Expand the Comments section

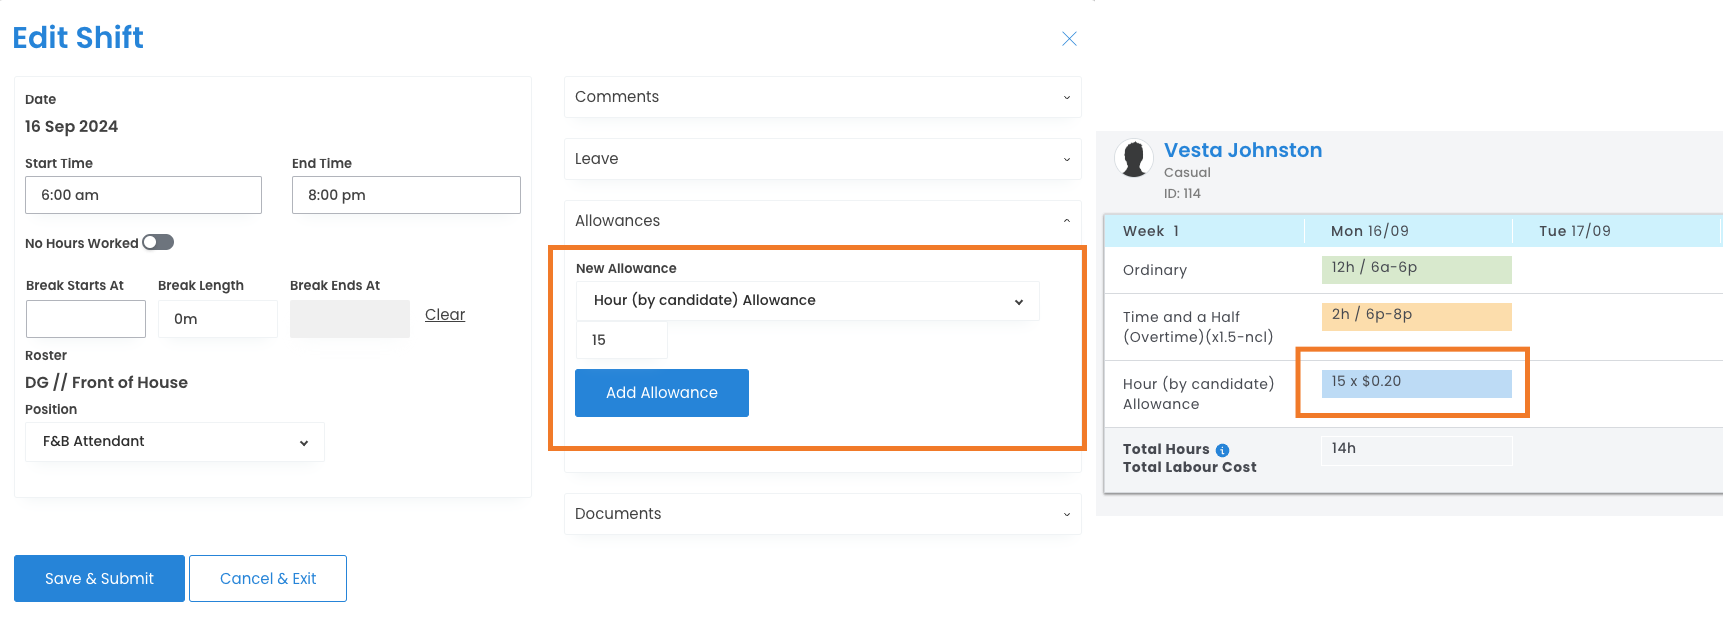822,97
